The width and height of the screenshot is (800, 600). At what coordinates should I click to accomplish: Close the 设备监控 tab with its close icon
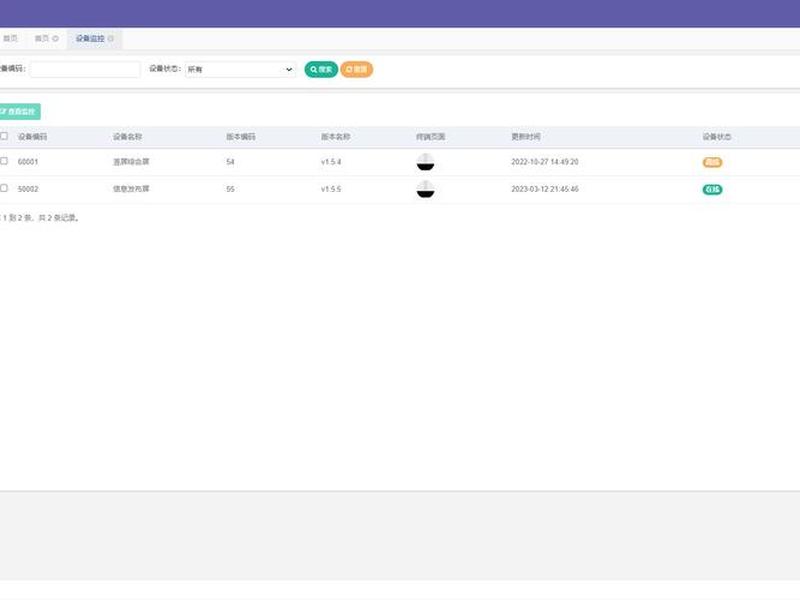coord(111,39)
